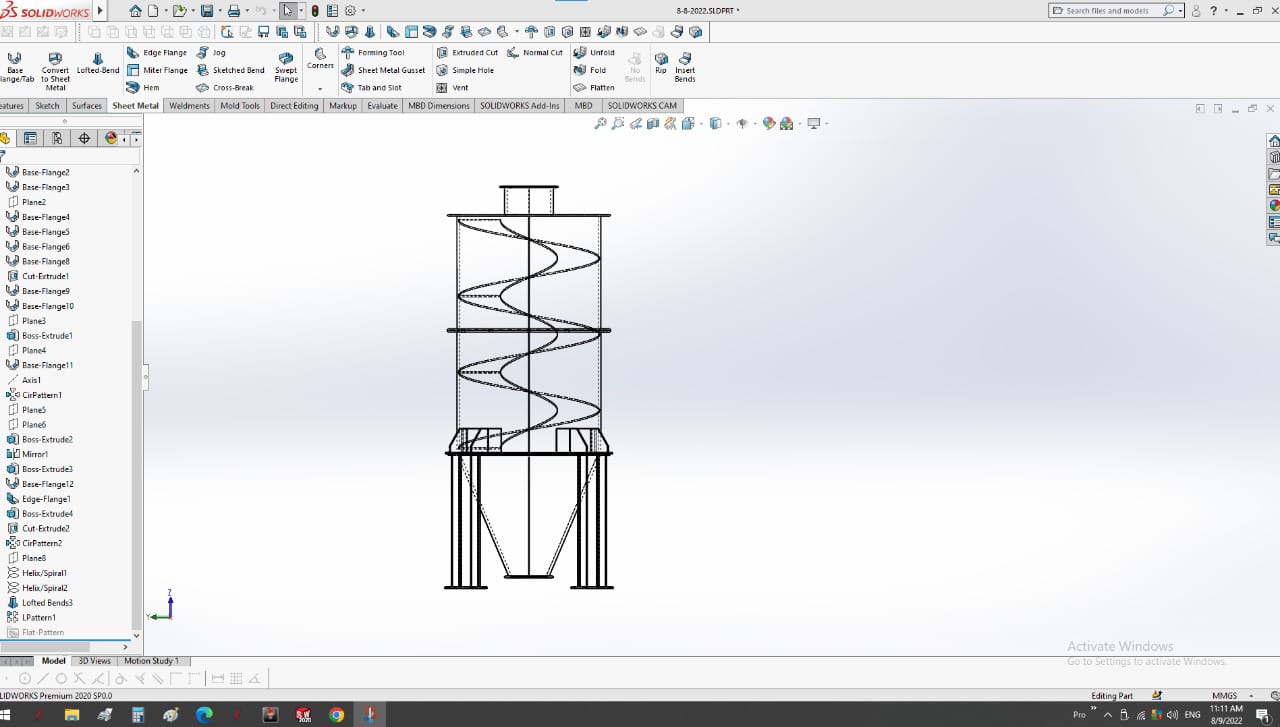
Task: Expand the Help menu dropdown arrow
Action: (1226, 11)
